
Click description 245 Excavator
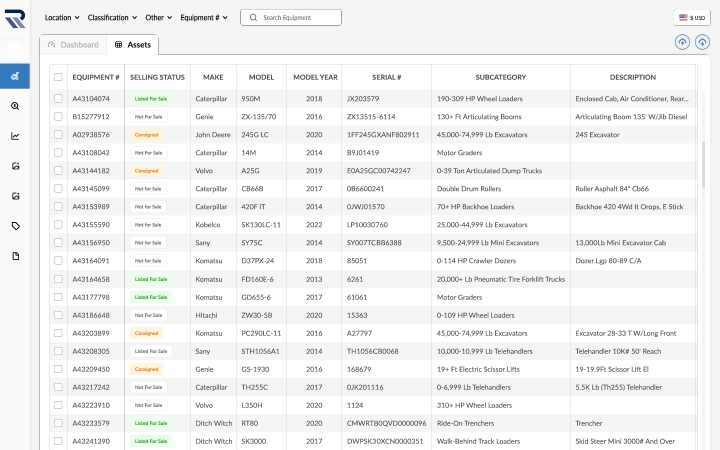(x=597, y=135)
